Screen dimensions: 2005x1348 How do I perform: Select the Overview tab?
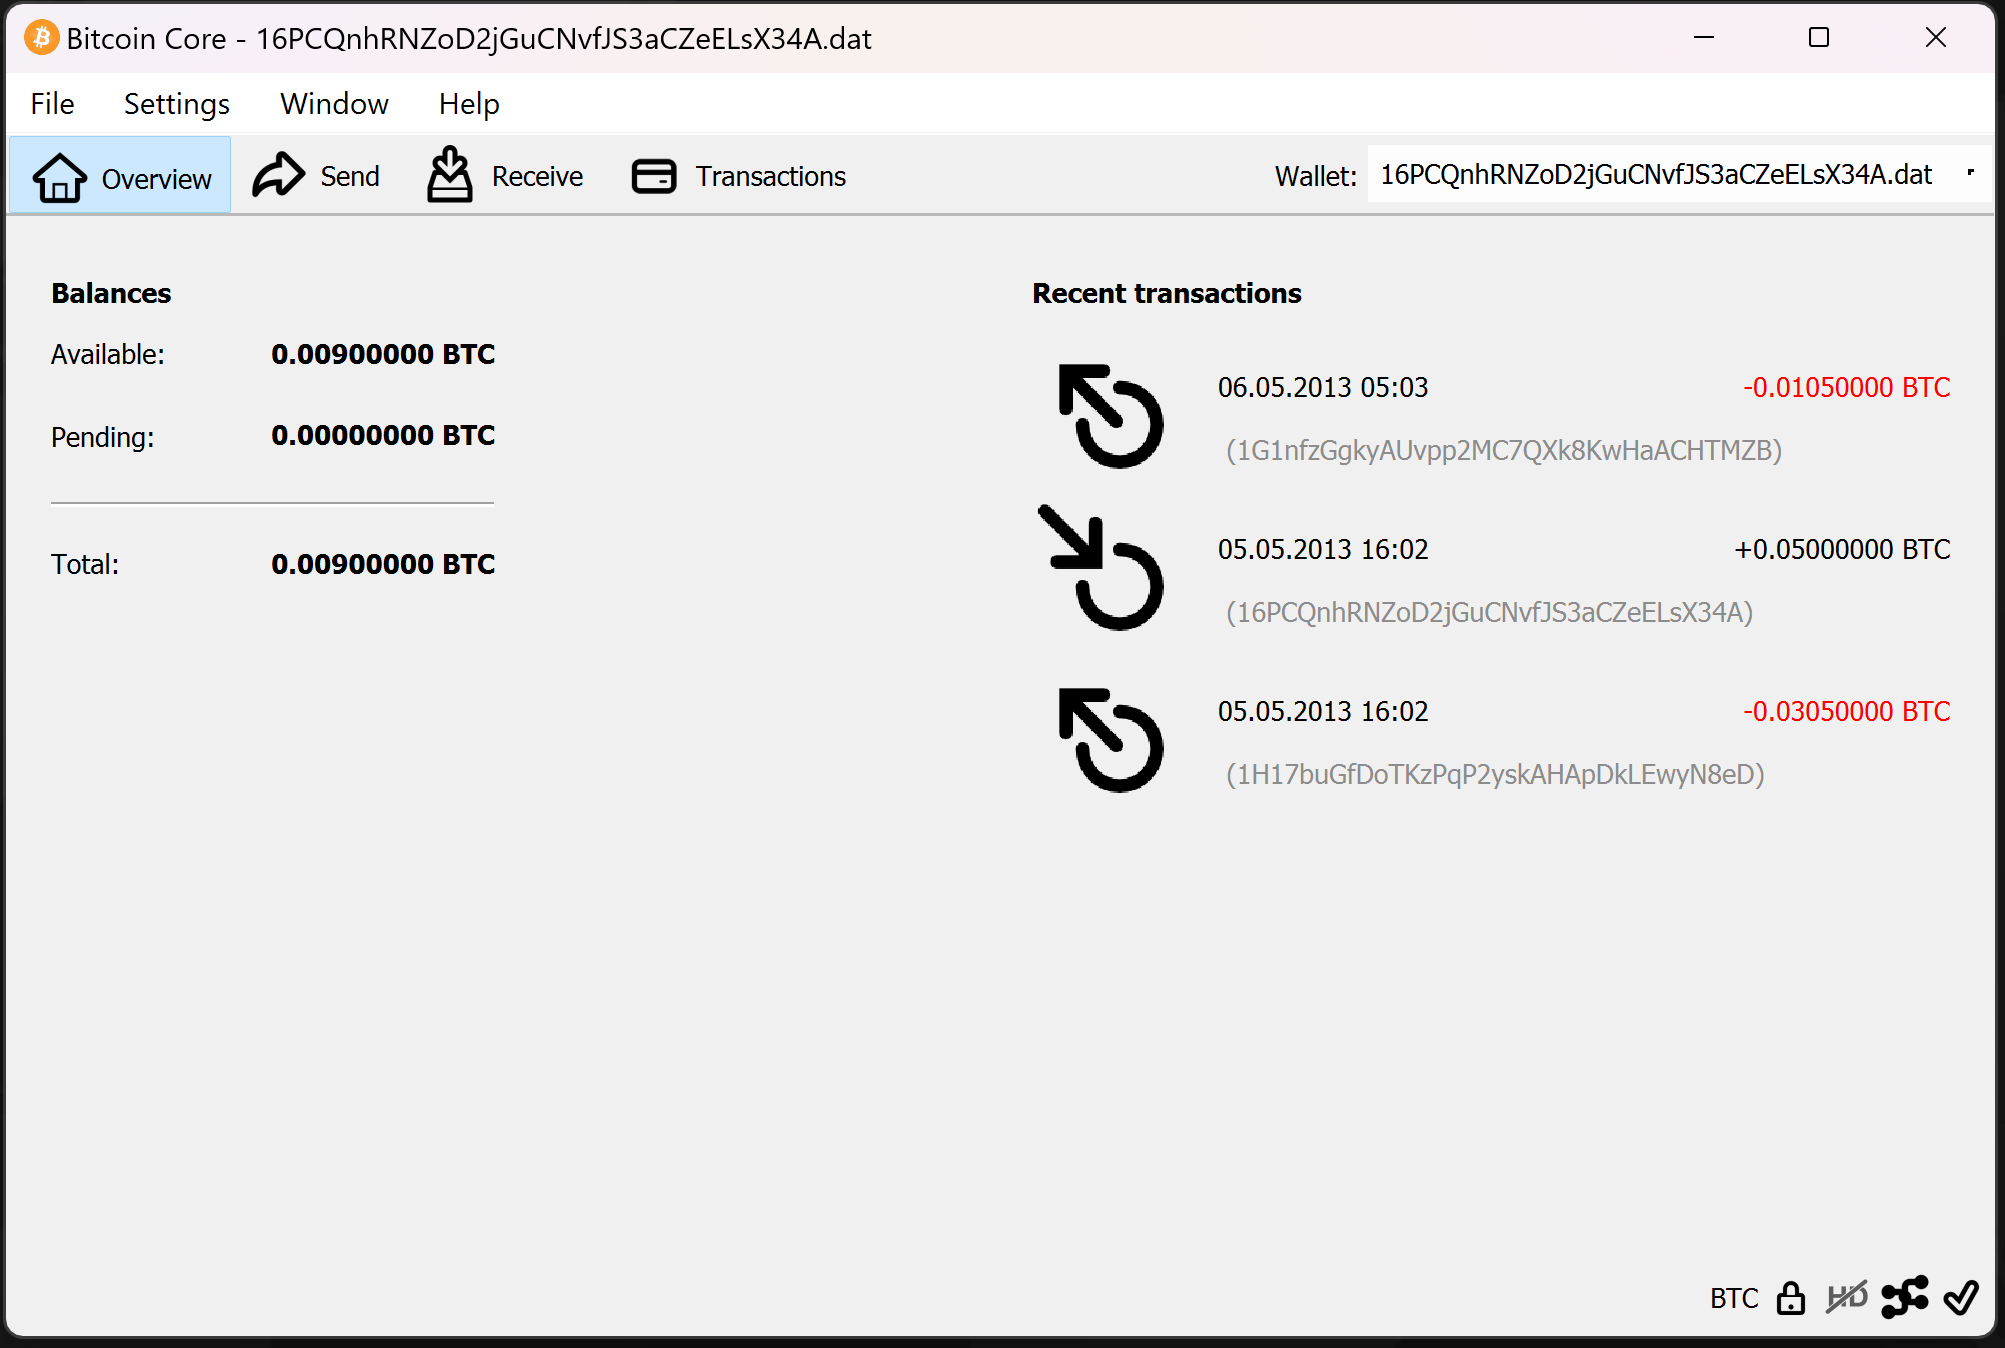coord(121,177)
